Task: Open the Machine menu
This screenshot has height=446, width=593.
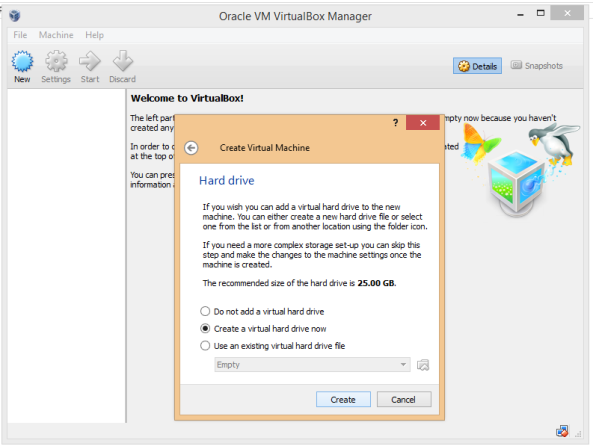Action: click(x=56, y=35)
